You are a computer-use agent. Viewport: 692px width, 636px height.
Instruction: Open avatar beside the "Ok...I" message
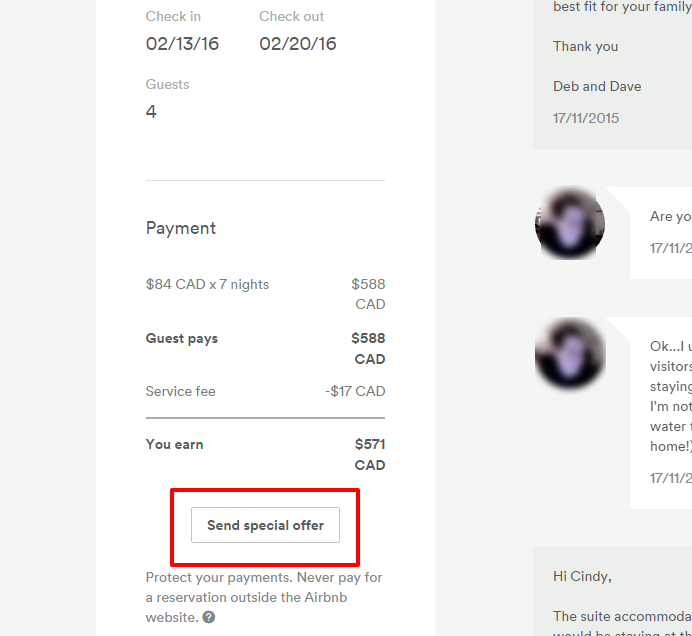[x=570, y=354]
